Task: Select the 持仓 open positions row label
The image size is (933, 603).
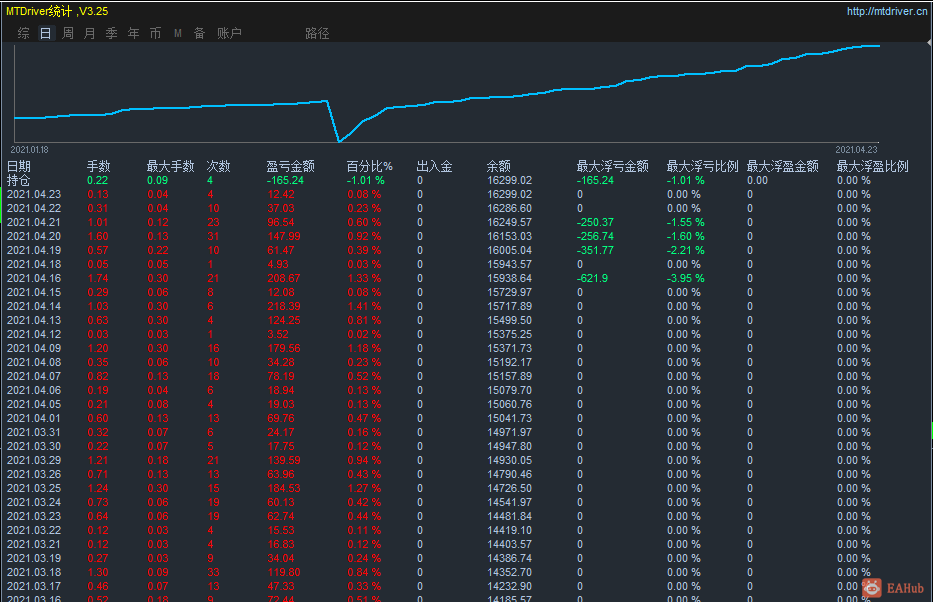Action: 18,180
